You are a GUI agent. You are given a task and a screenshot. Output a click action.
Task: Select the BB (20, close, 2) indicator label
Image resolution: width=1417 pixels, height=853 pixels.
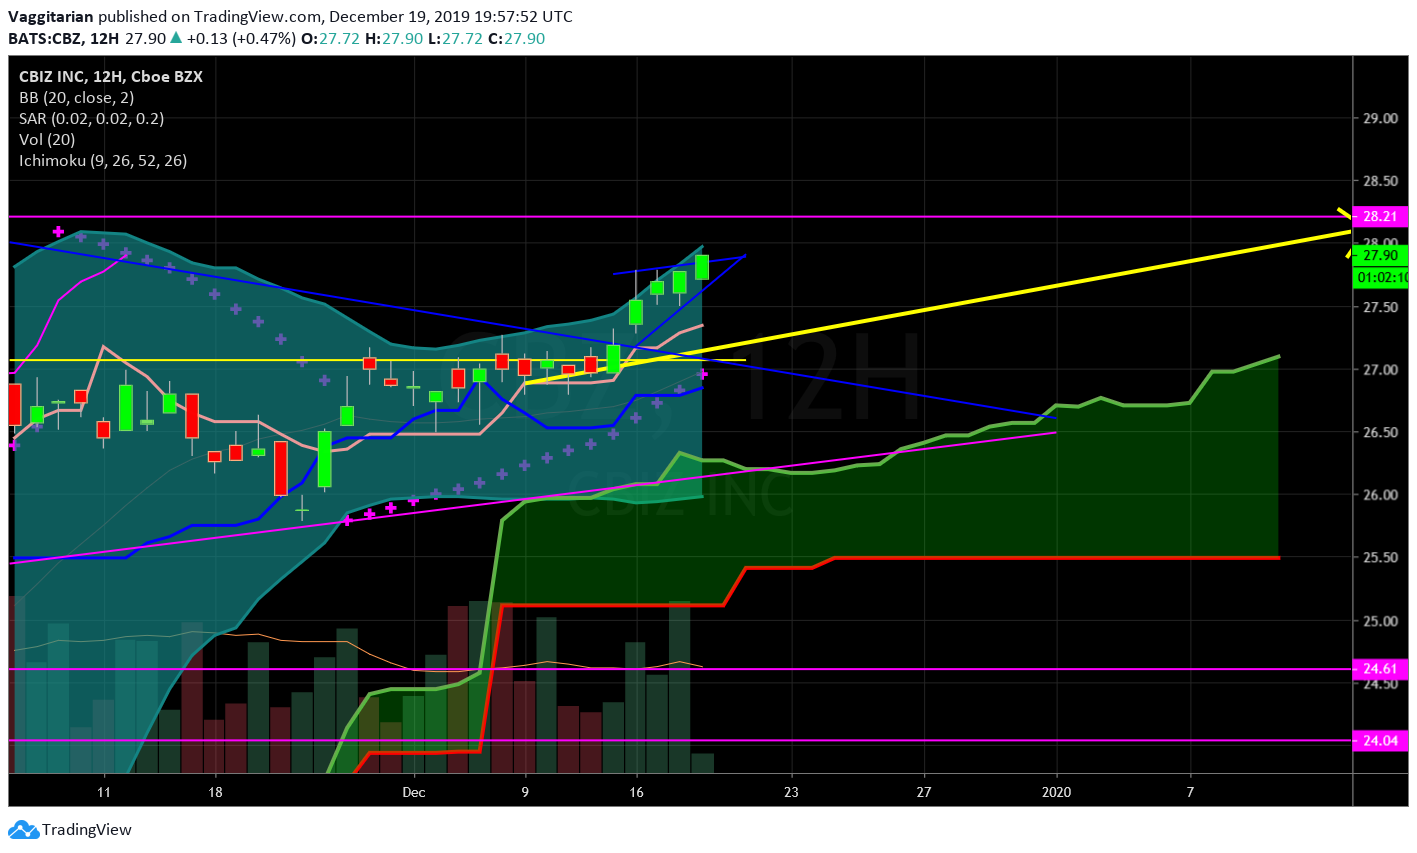click(77, 98)
